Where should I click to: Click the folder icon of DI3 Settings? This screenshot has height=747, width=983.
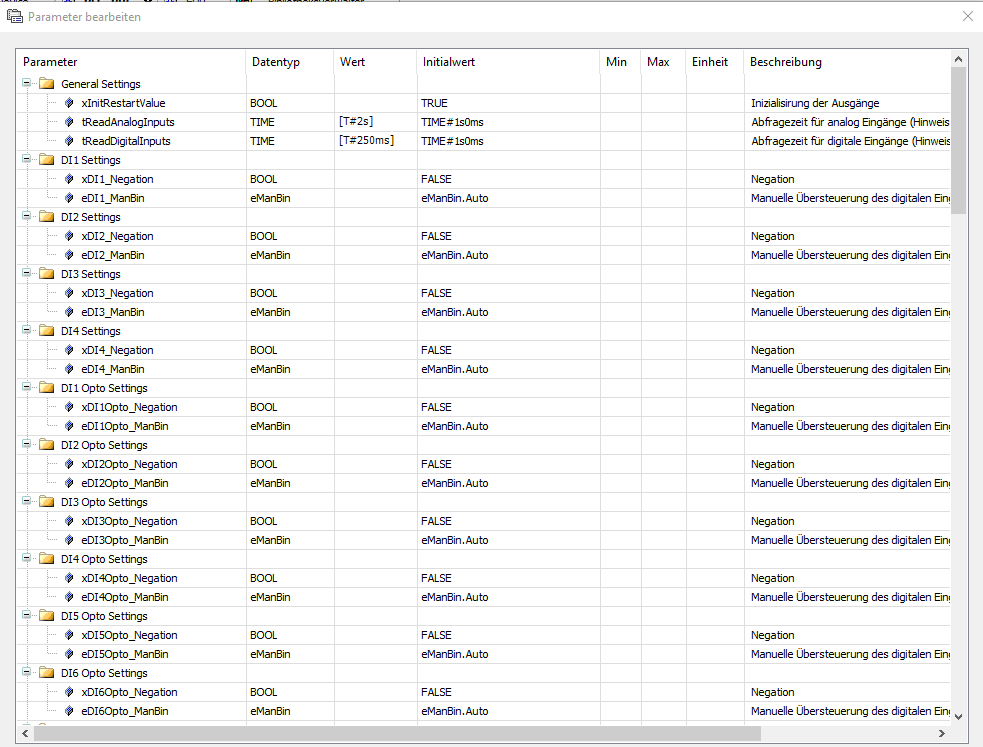pos(46,274)
